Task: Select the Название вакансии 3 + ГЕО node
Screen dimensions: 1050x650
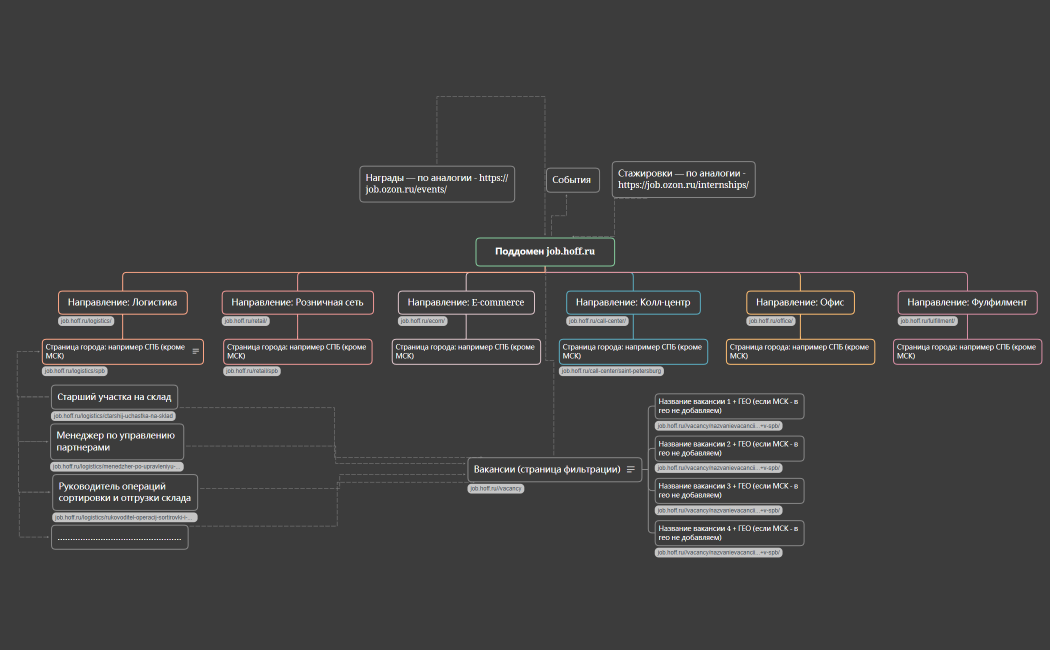Action: (x=729, y=490)
